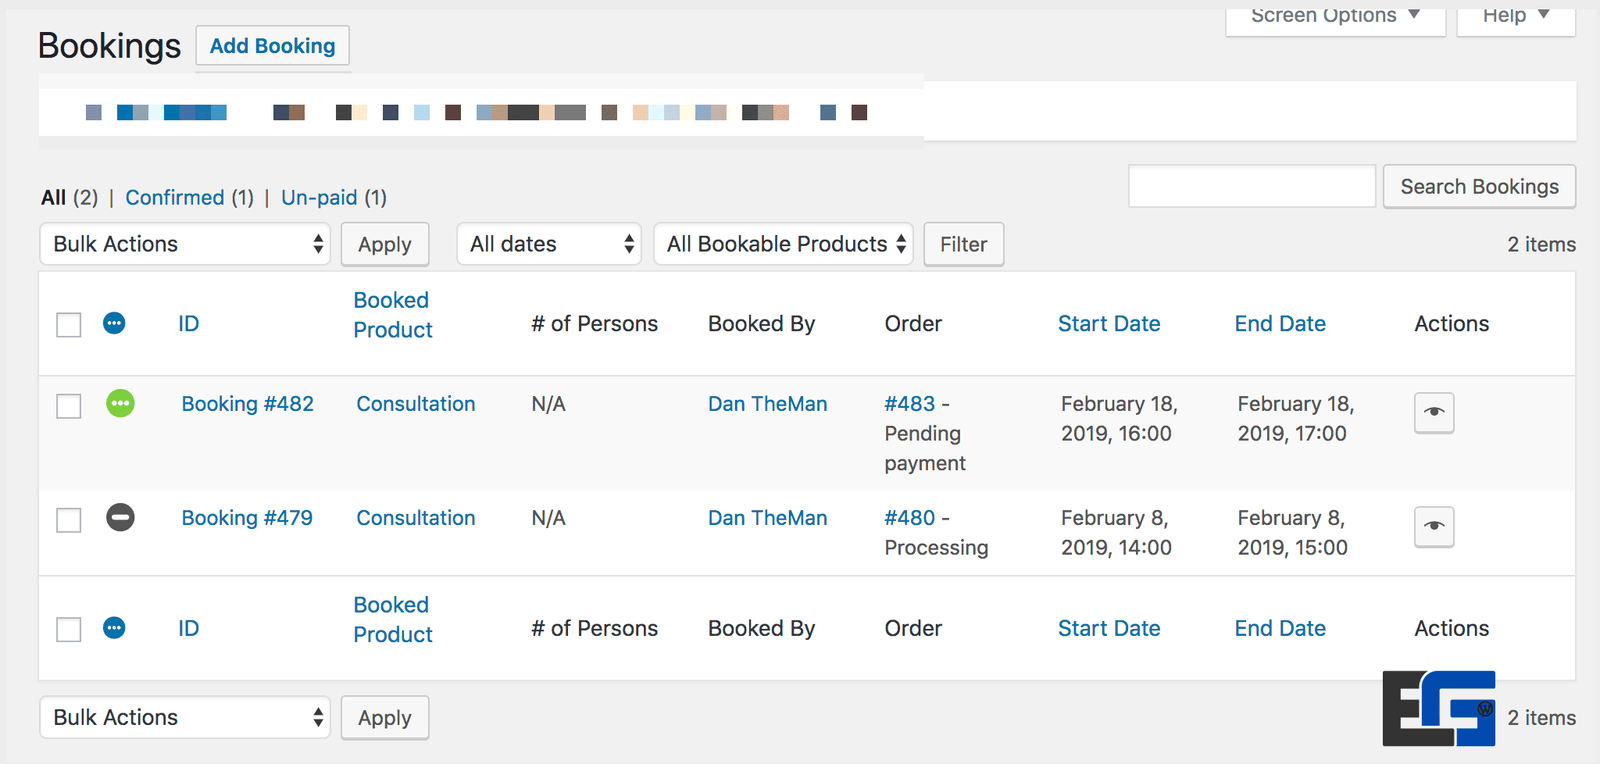Click the status icon in the table header

click(114, 323)
